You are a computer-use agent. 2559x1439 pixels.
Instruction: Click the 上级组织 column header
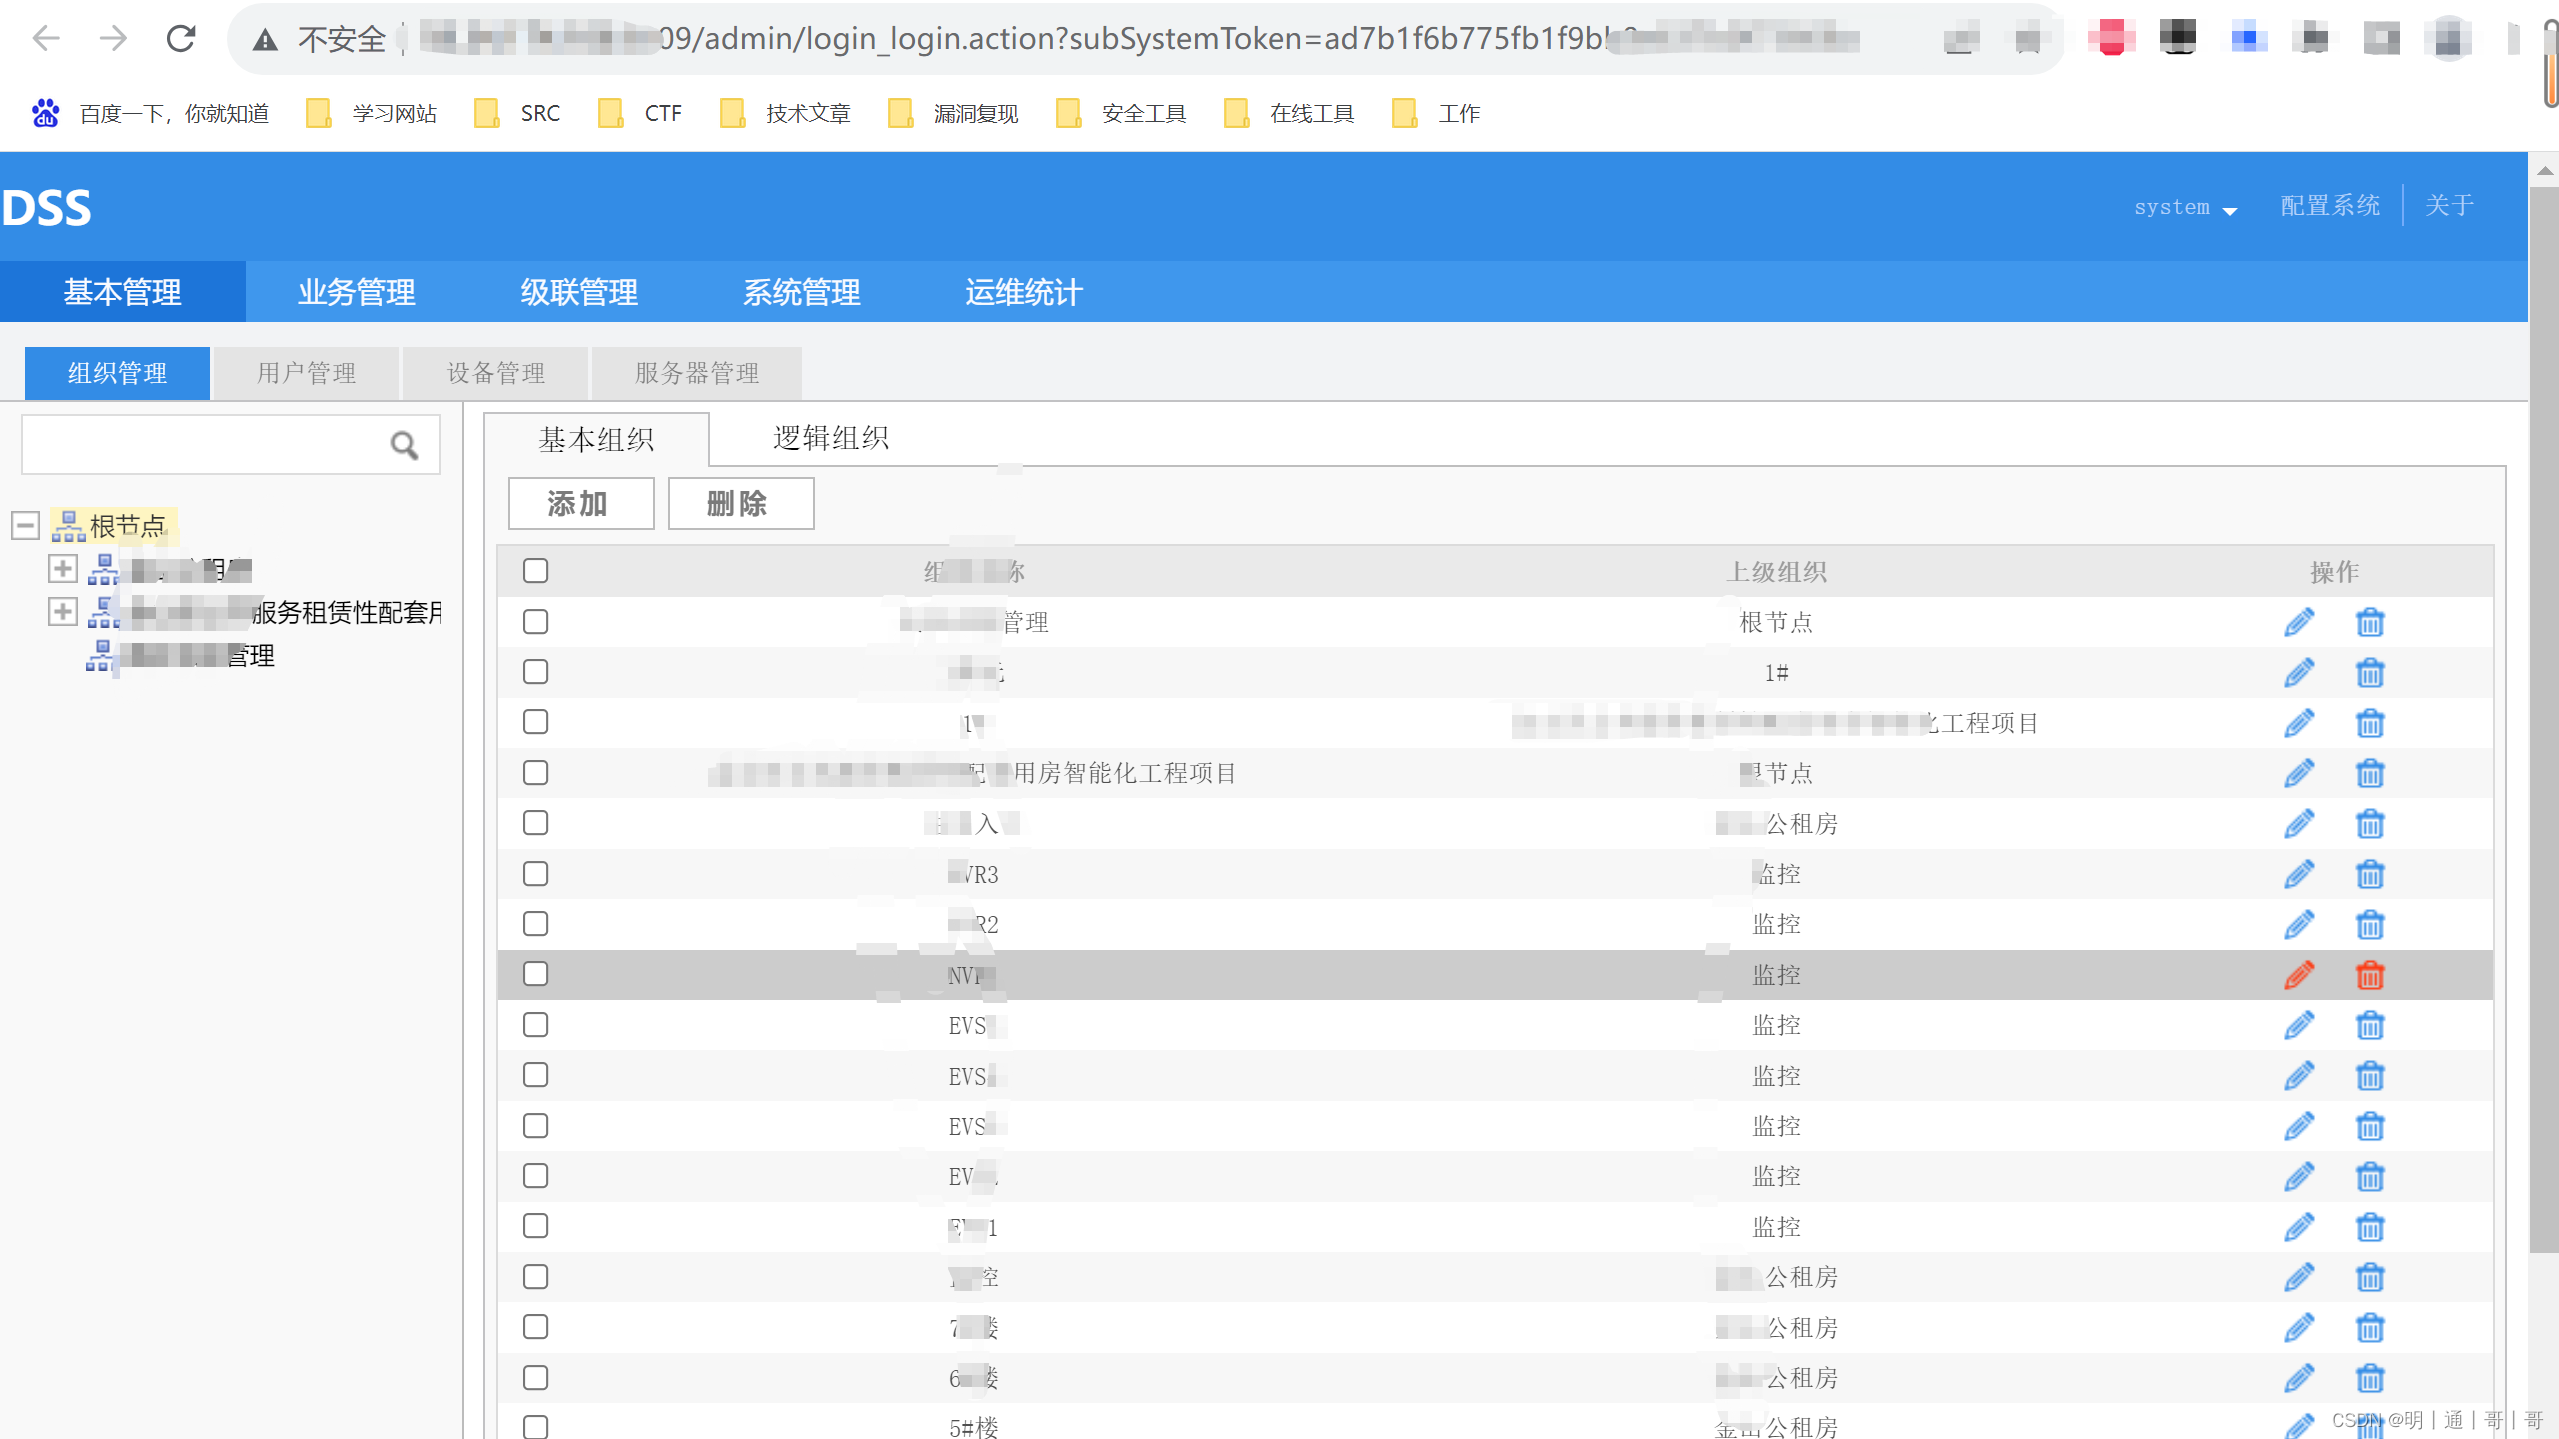[1776, 571]
